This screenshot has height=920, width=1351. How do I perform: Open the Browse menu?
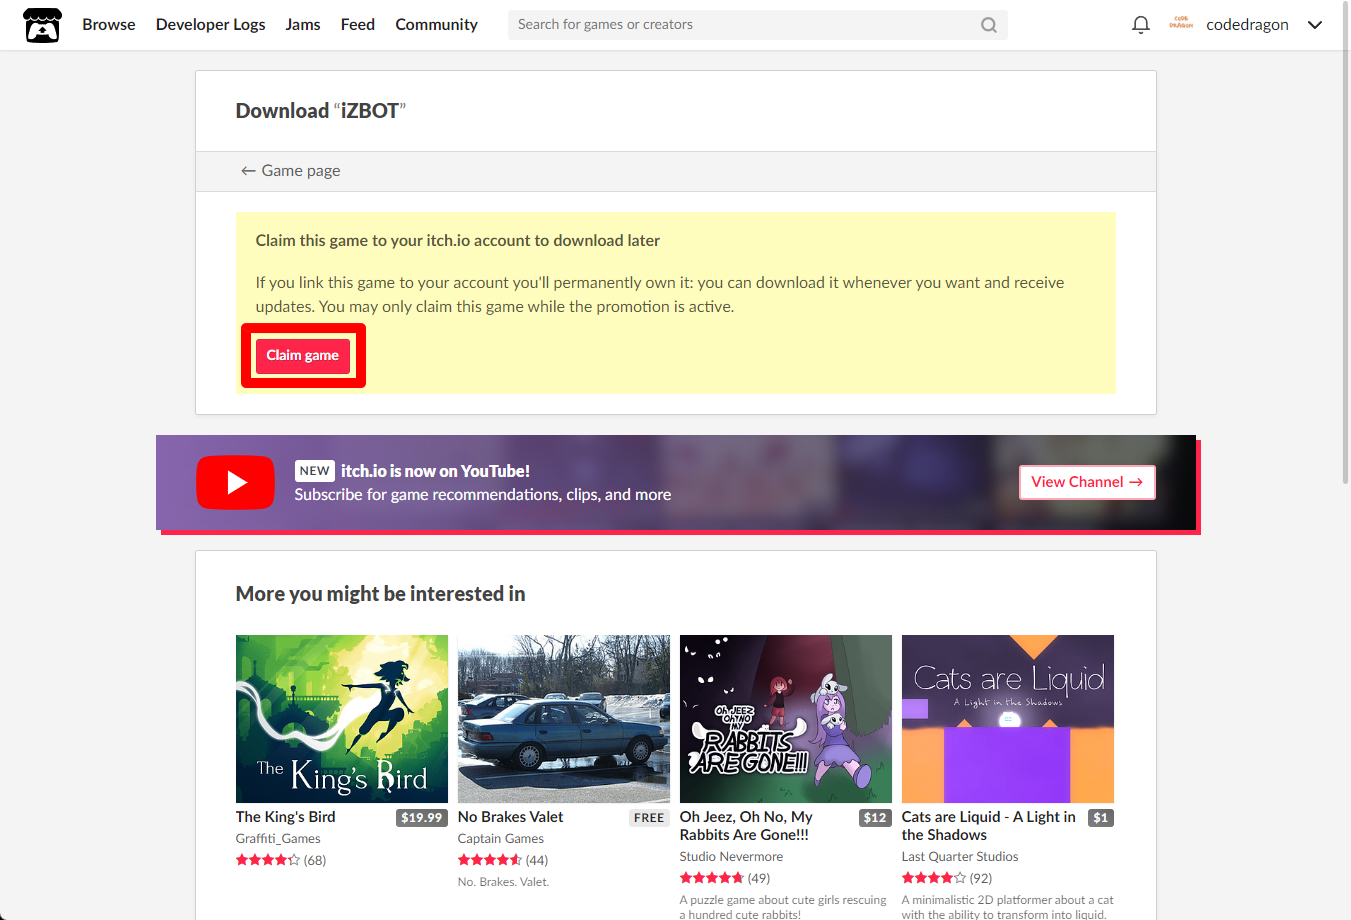point(109,25)
